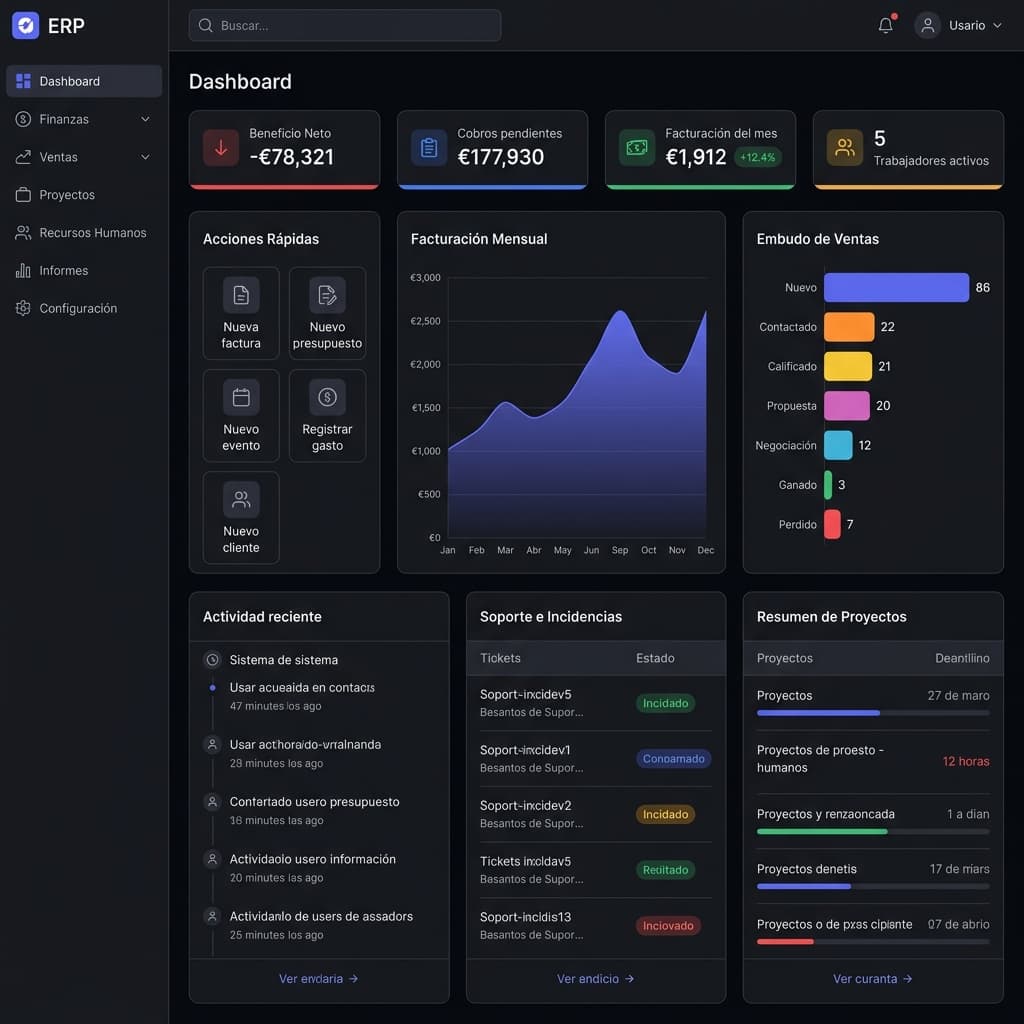Click the Trabajadores activos people icon

pyautogui.click(x=844, y=148)
